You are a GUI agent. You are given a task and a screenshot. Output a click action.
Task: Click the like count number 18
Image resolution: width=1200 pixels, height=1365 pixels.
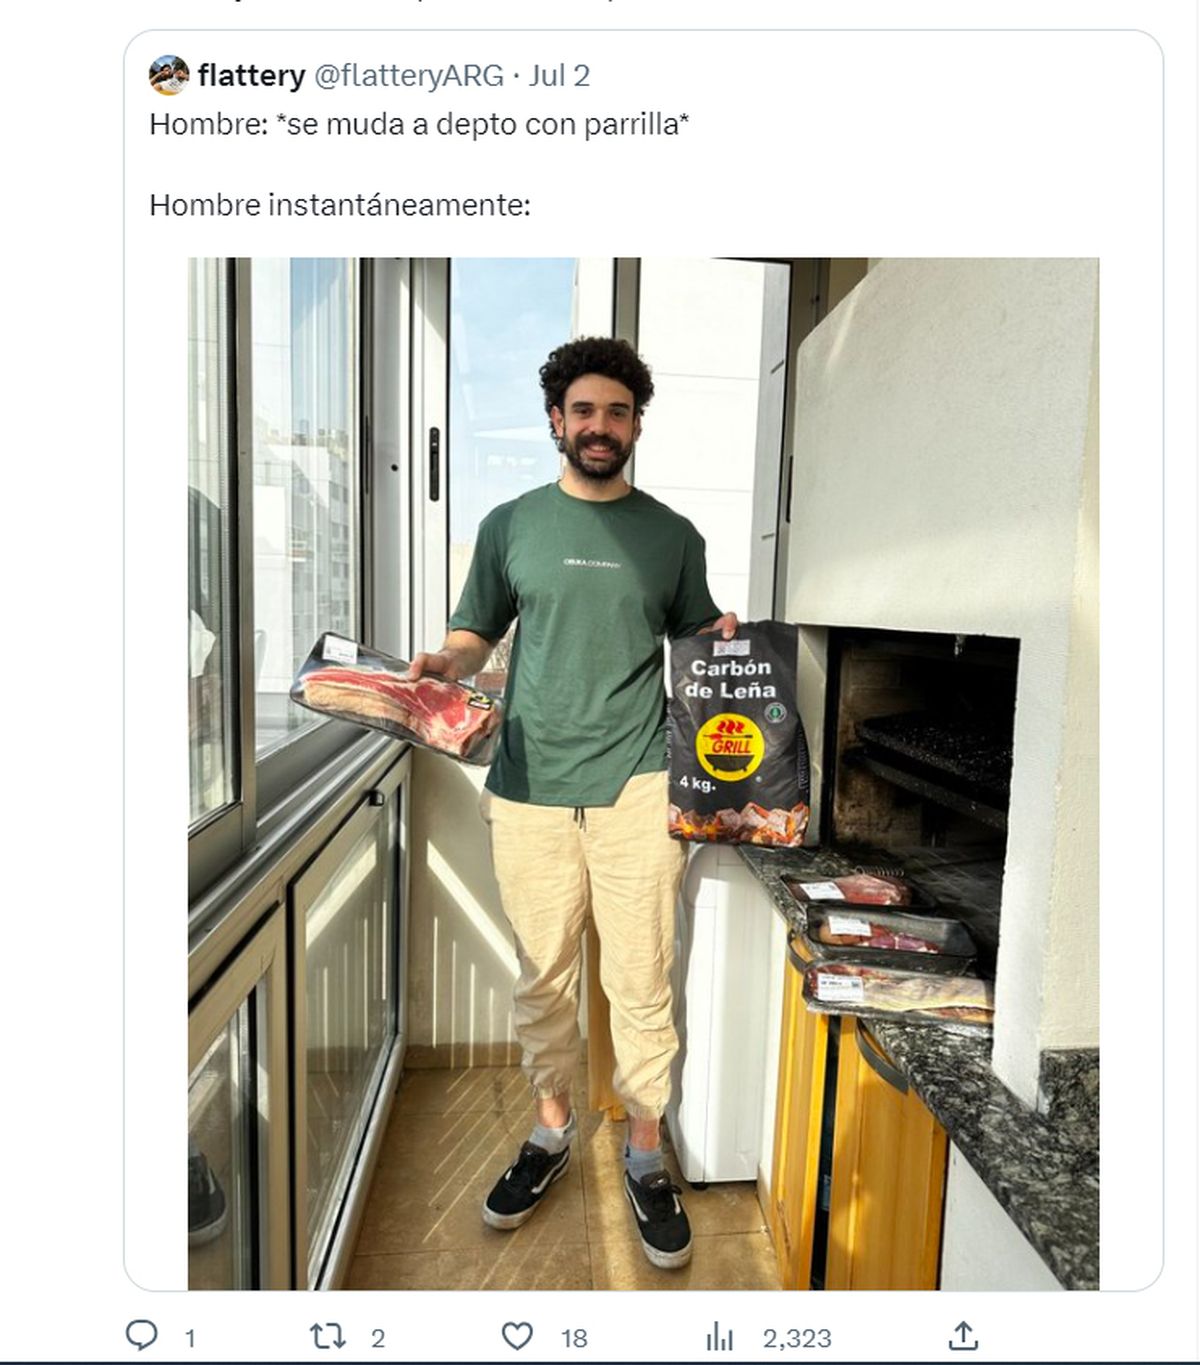click(574, 1338)
